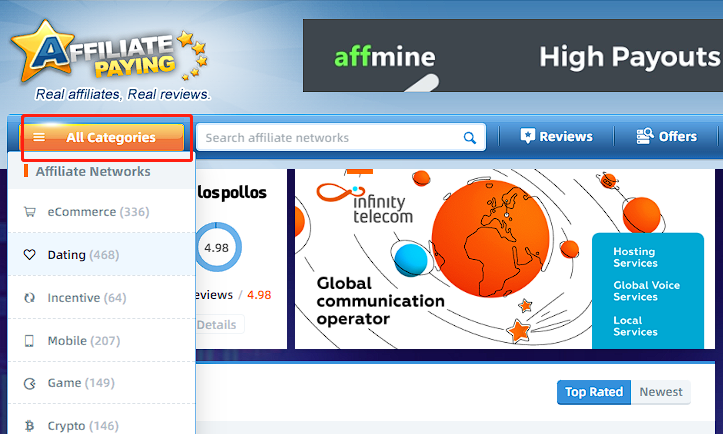The width and height of the screenshot is (723, 434).
Task: Open the Incentive (64) category
Action: coord(102,298)
